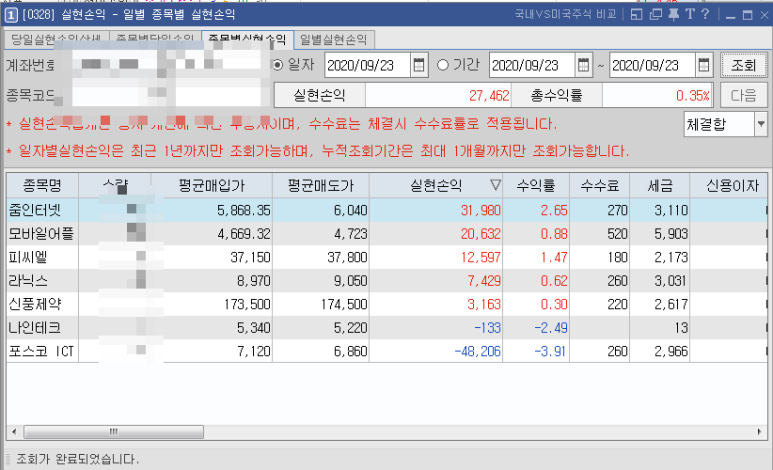The width and height of the screenshot is (773, 470).
Task: Click the left arrow of horizontal scrollbar
Action: click(x=14, y=432)
